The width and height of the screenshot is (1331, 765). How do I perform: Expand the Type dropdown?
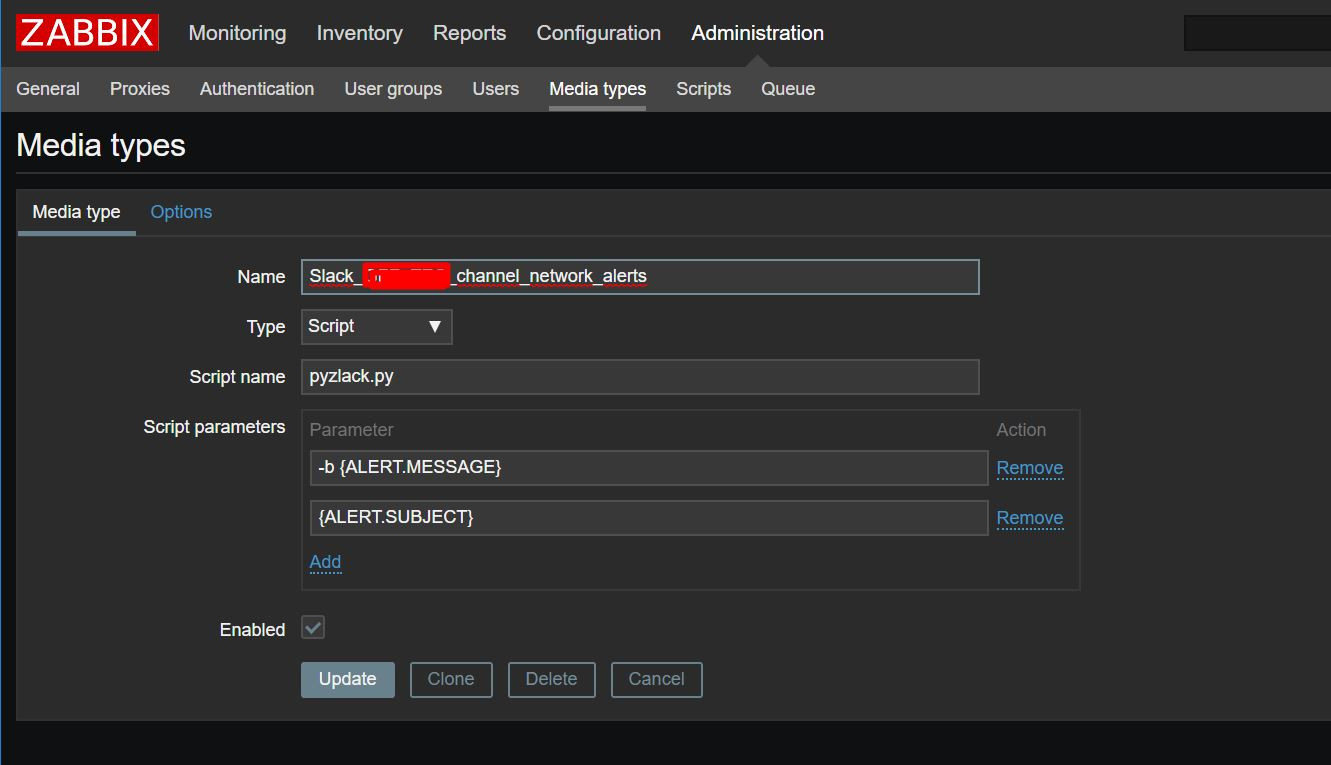pos(376,327)
